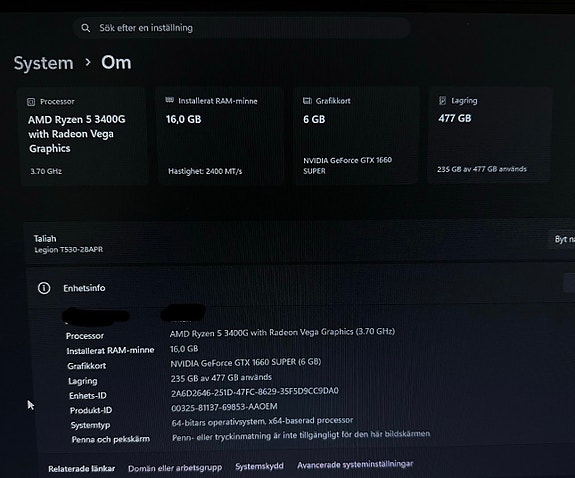Focus the 'Sök efter en inställning' search box
Image resolution: width=575 pixels, height=478 pixels.
[x=241, y=28]
